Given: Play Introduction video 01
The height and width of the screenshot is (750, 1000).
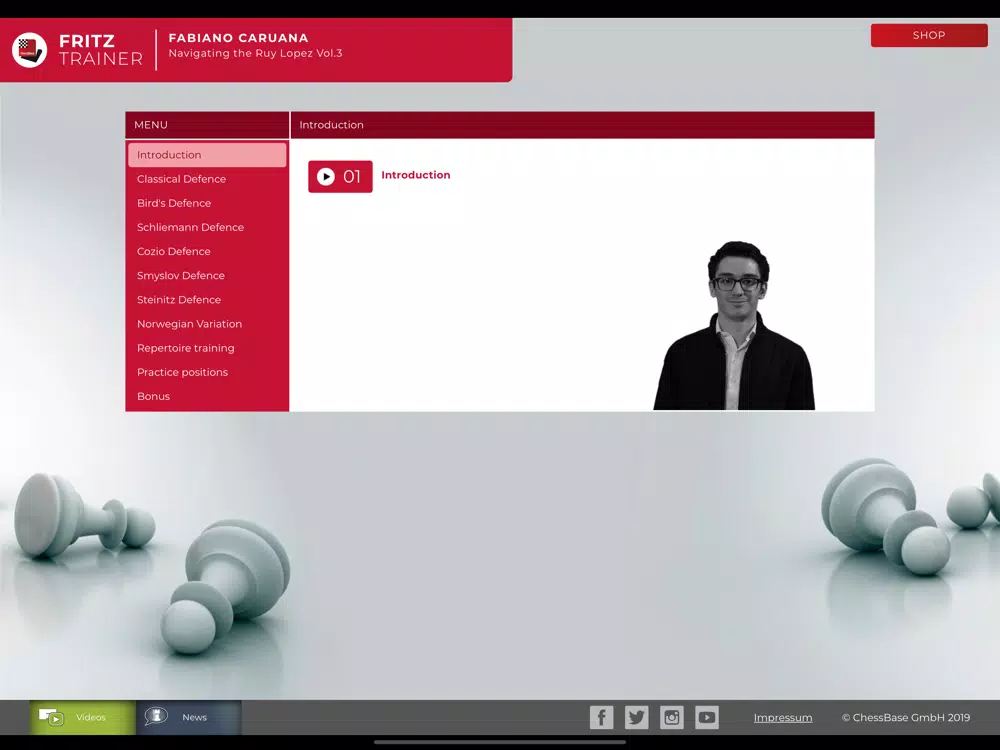Looking at the screenshot, I should point(340,177).
